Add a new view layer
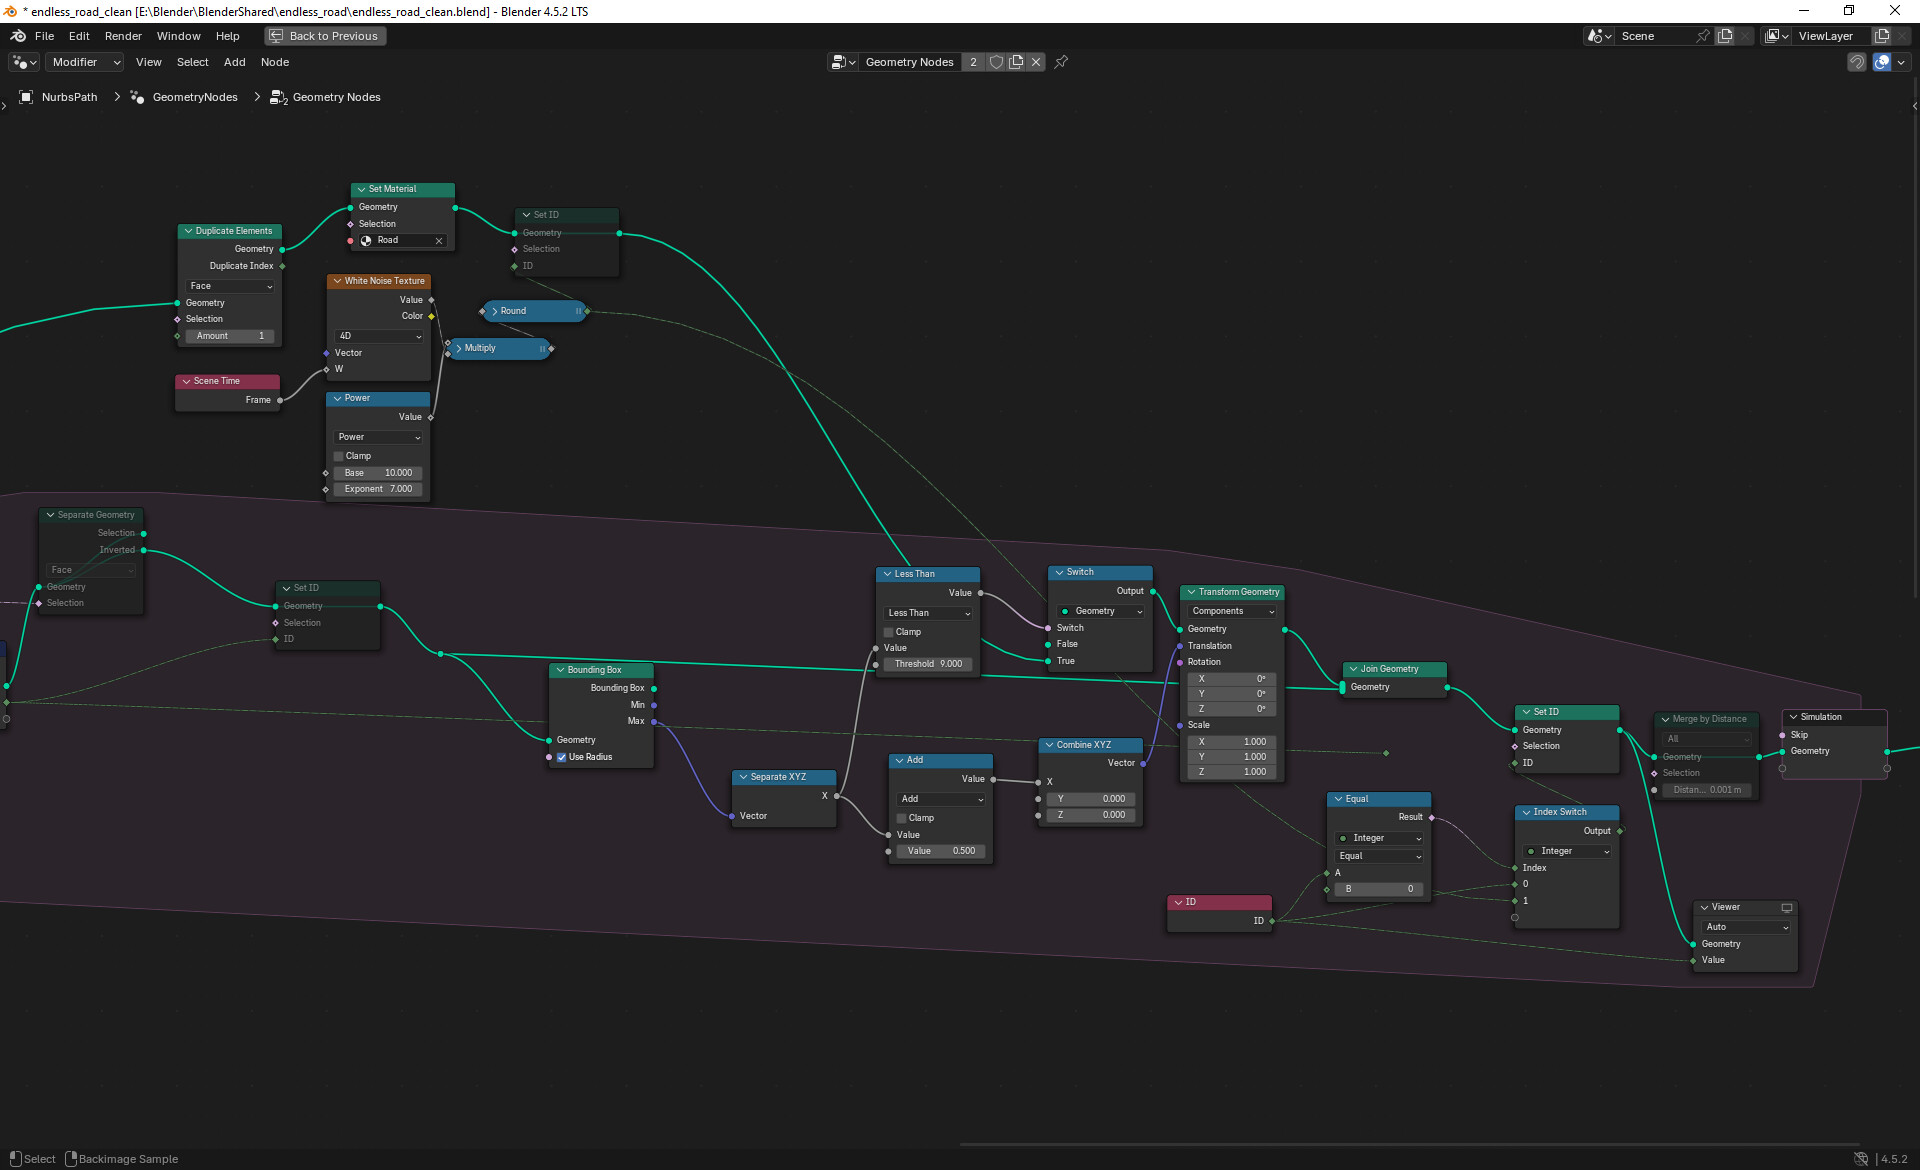The image size is (1920, 1170). pyautogui.click(x=1882, y=36)
